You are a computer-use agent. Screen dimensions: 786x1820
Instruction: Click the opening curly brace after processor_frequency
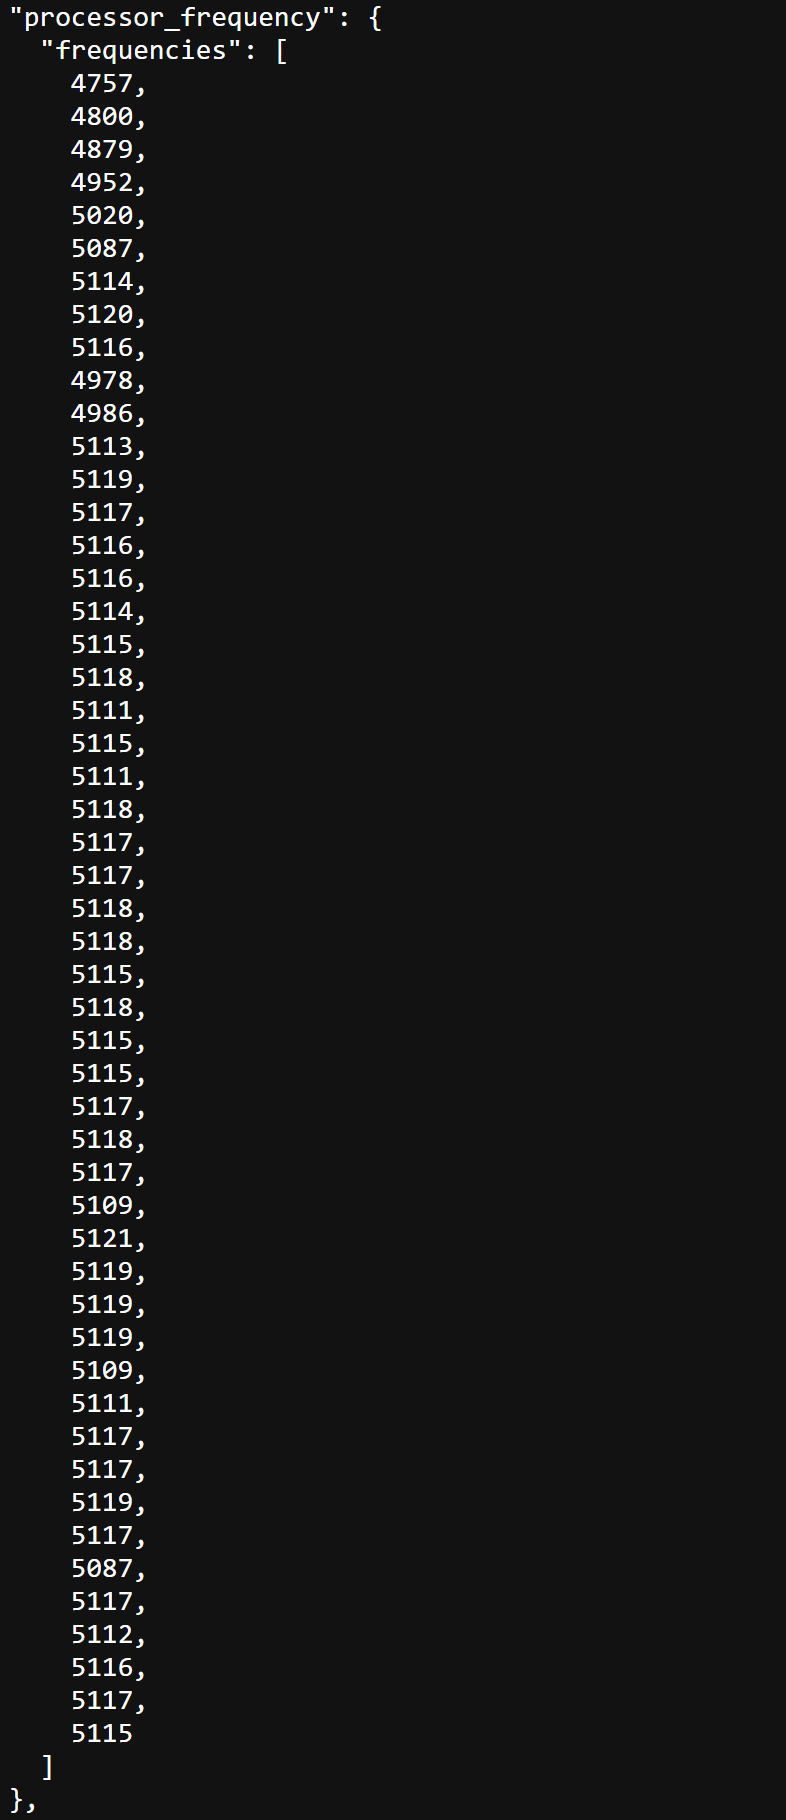[375, 18]
